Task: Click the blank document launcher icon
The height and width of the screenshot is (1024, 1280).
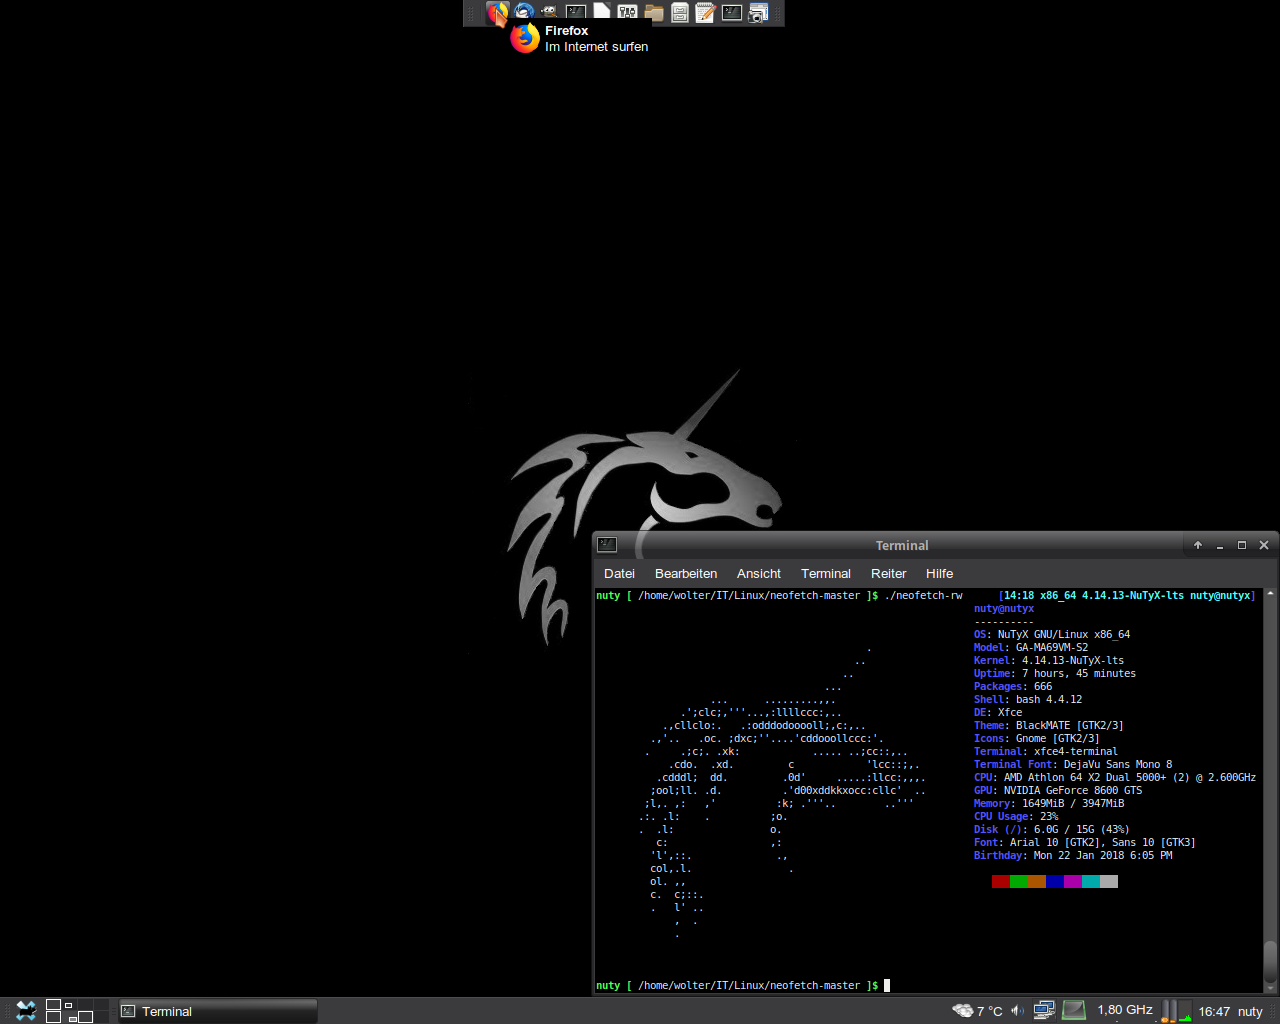Action: 601,12
